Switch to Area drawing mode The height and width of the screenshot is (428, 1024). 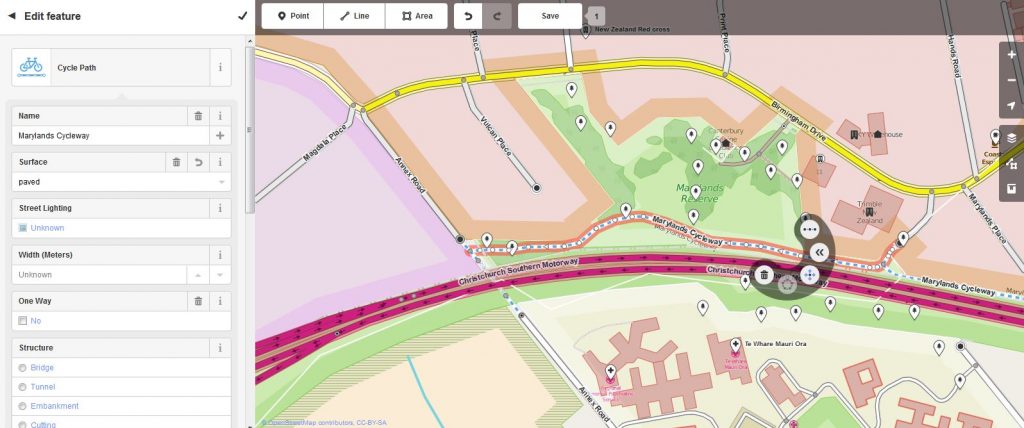pyautogui.click(x=417, y=16)
